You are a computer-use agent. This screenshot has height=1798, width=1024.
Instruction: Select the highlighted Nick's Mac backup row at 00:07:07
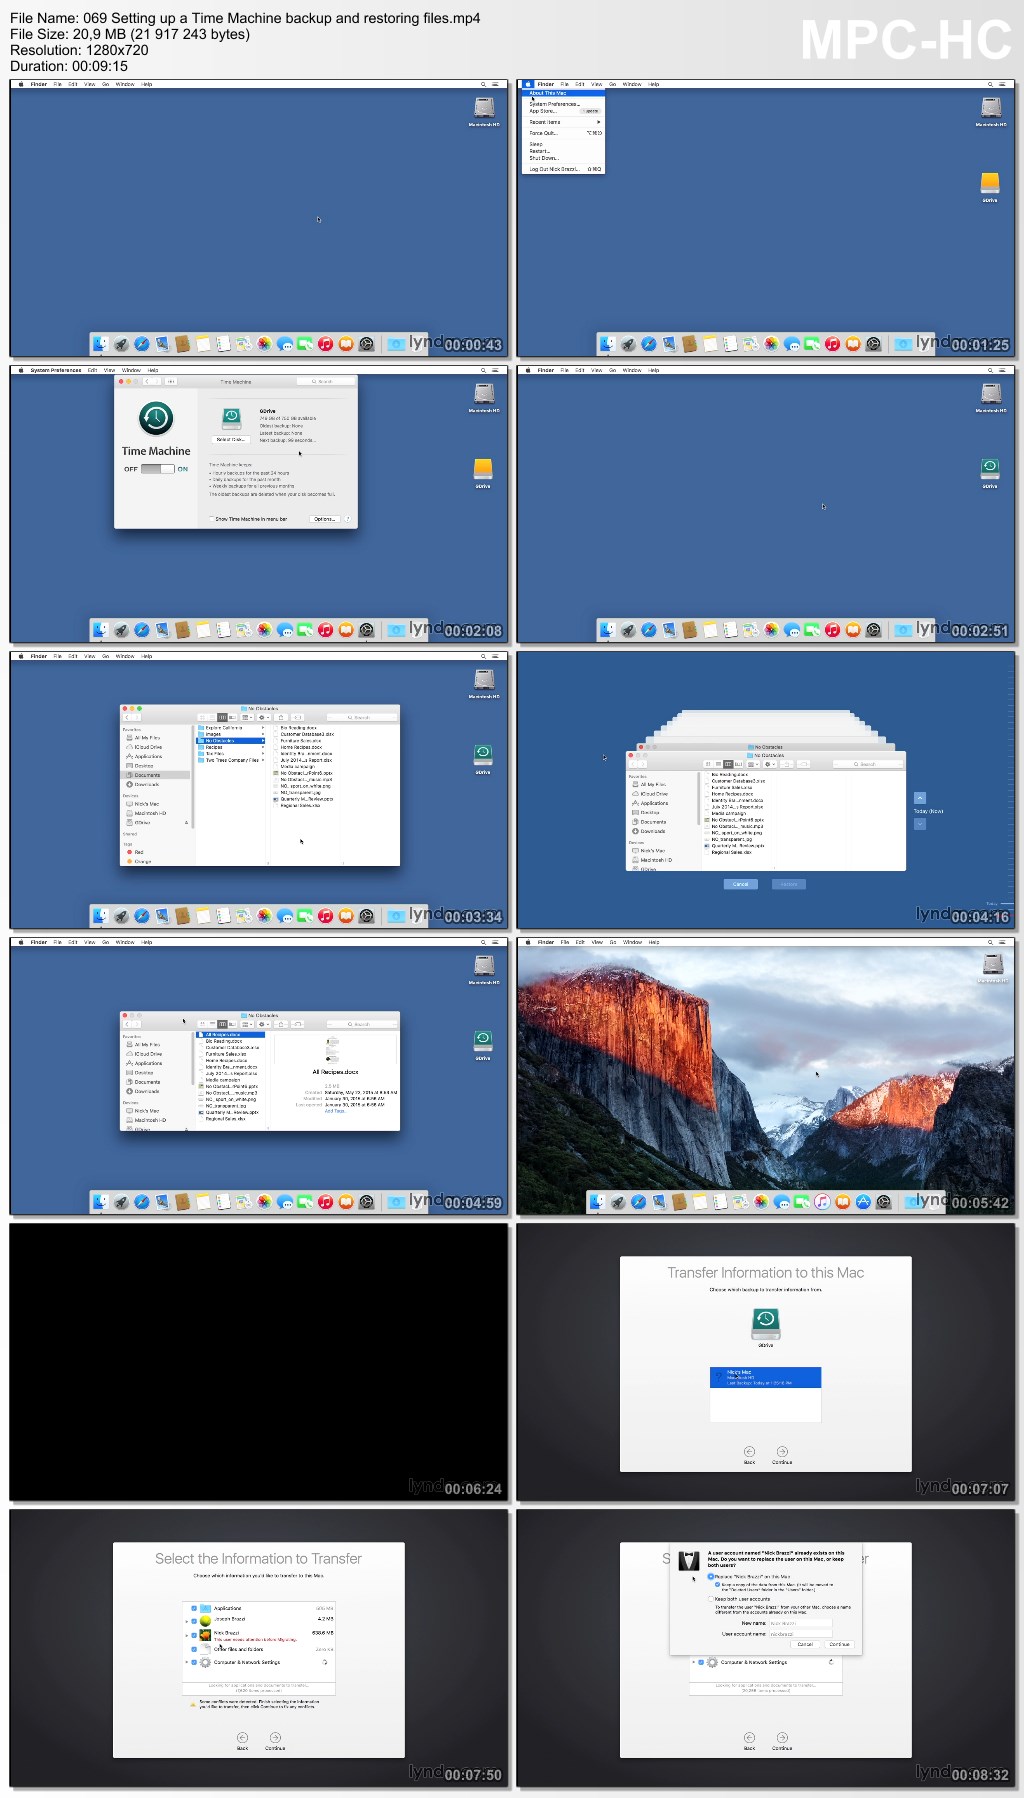click(765, 1377)
